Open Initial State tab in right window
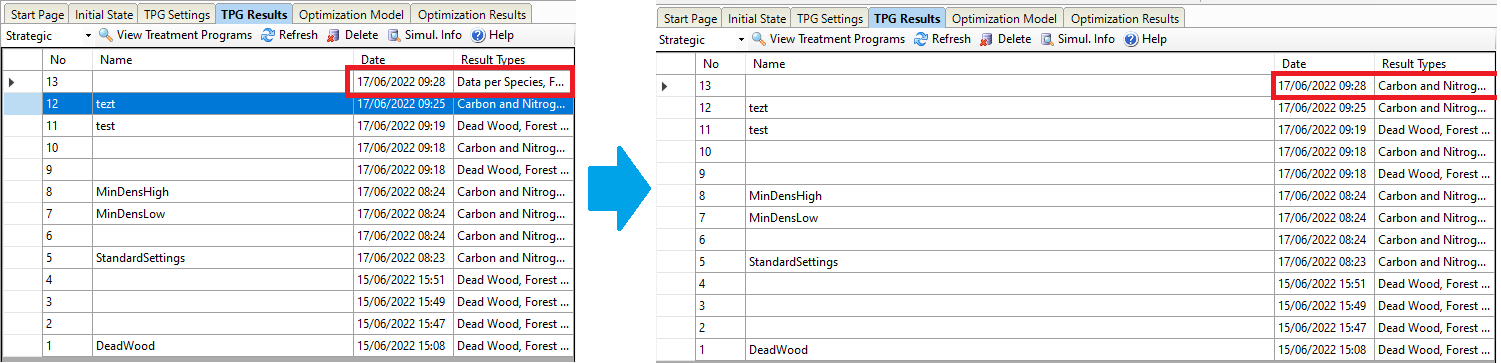Screen dimensions: 1501x363 pyautogui.click(x=756, y=19)
